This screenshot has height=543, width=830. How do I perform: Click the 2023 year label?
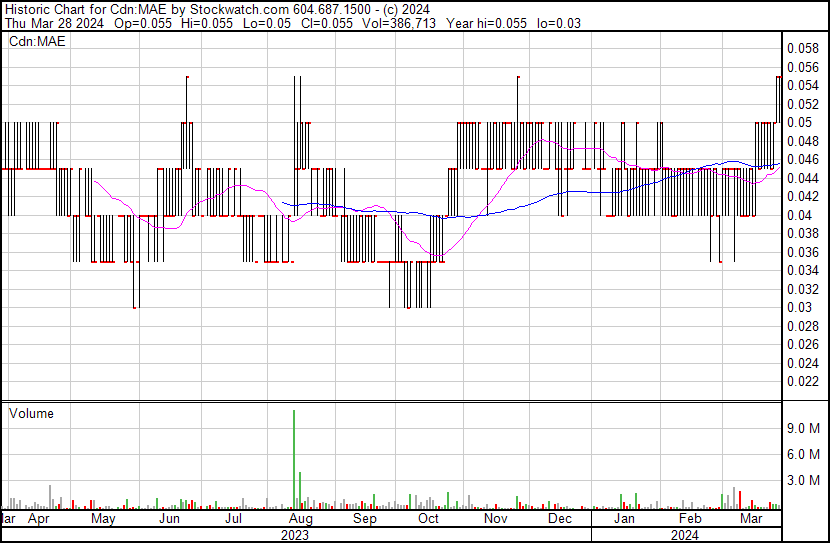tap(294, 535)
